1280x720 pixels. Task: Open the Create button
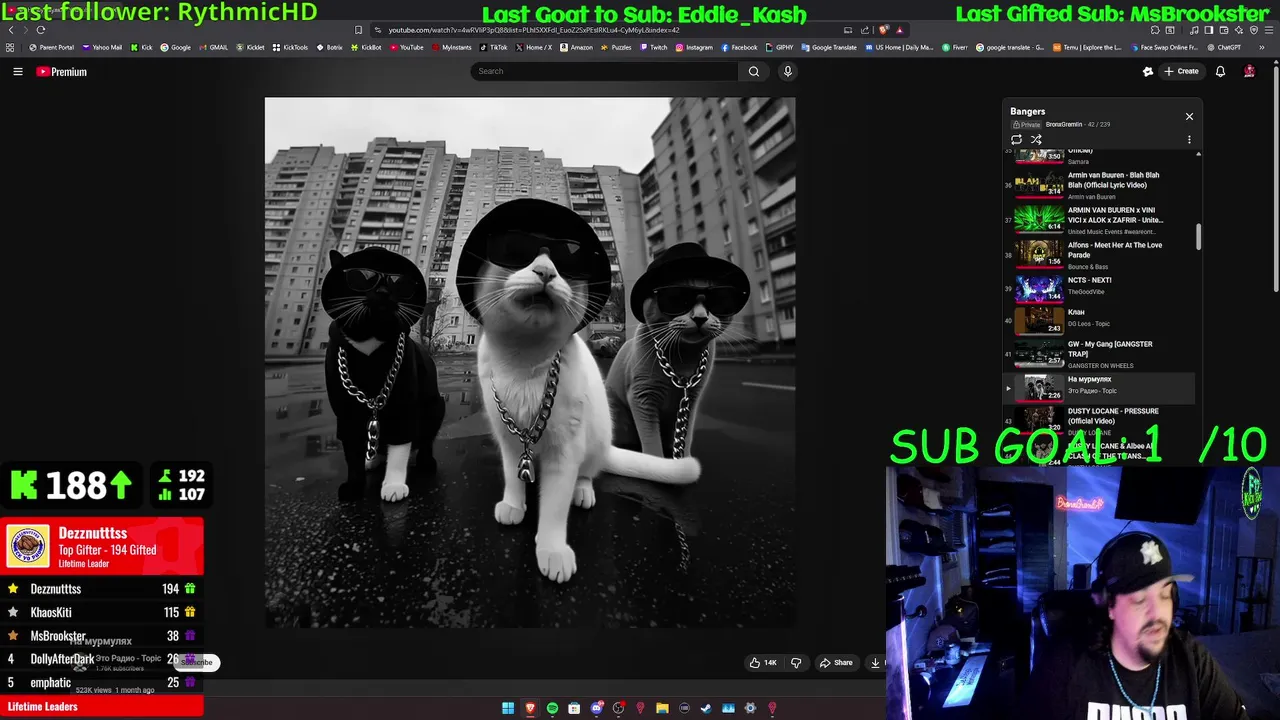point(1181,71)
